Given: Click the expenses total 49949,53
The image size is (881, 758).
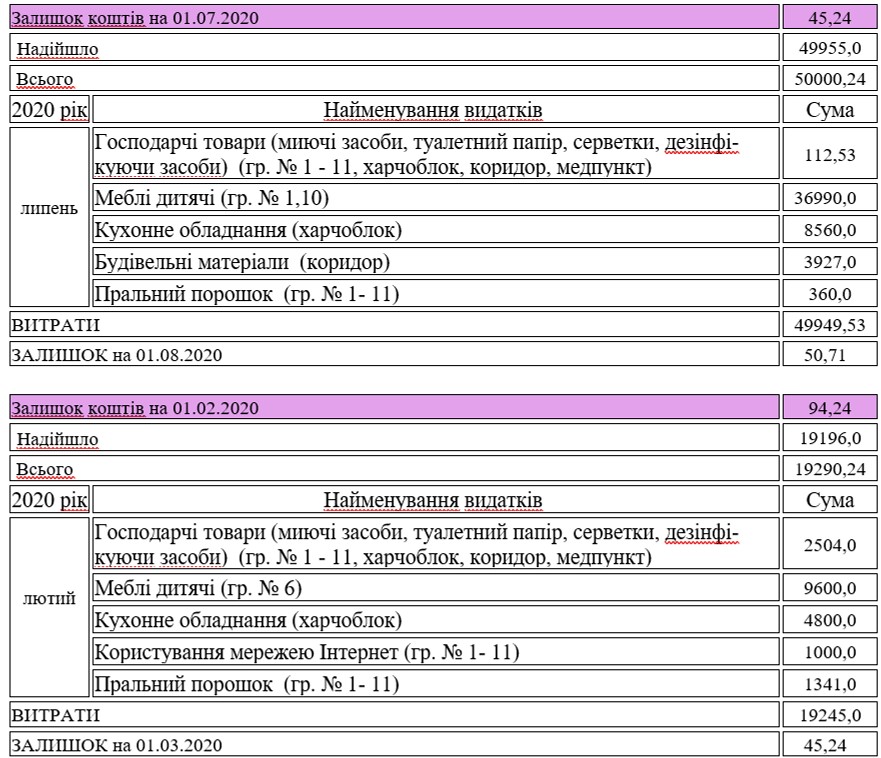Looking at the screenshot, I should (x=829, y=324).
